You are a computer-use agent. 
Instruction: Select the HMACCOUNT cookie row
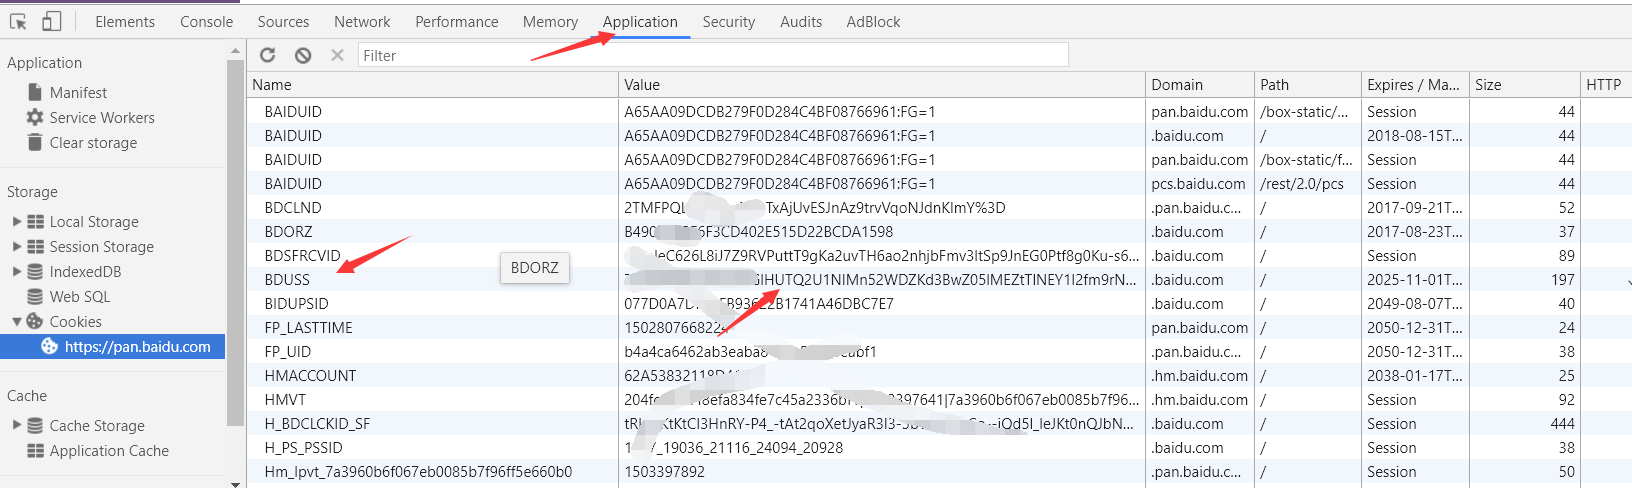point(939,376)
